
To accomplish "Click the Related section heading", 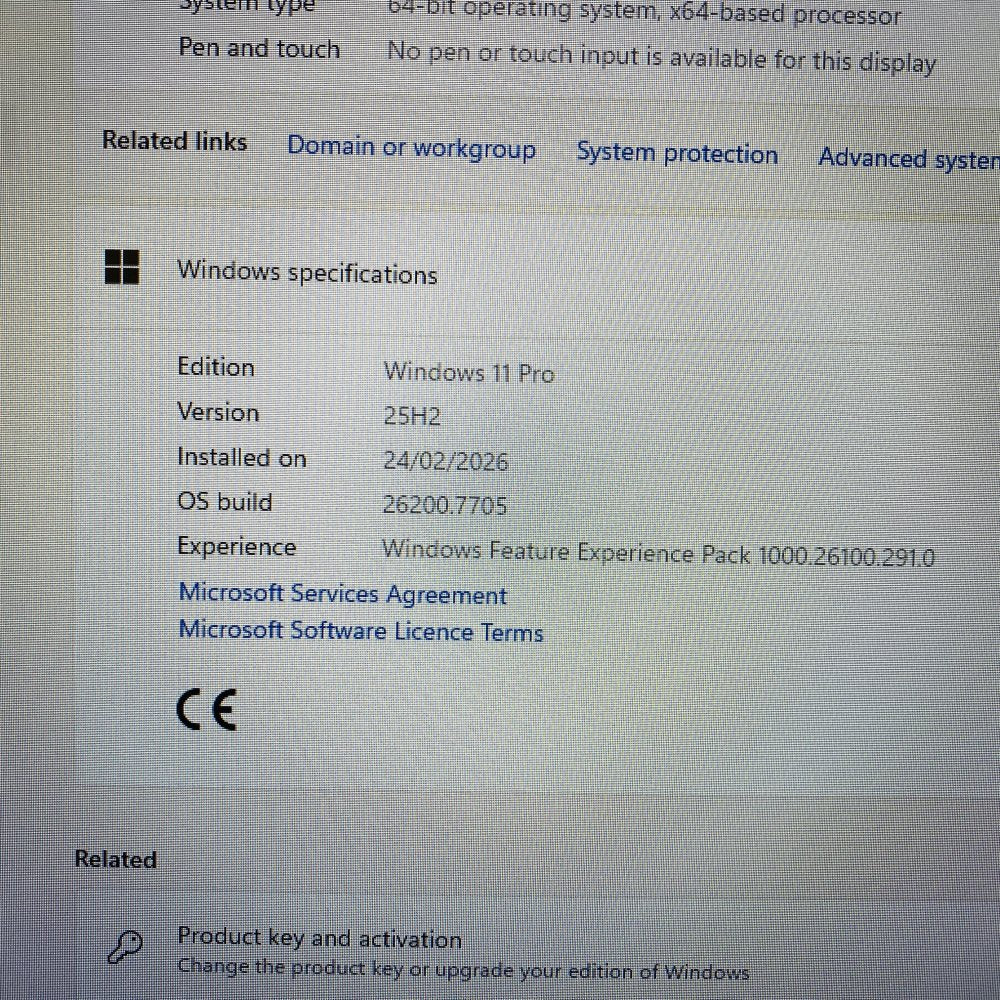I will [x=116, y=859].
